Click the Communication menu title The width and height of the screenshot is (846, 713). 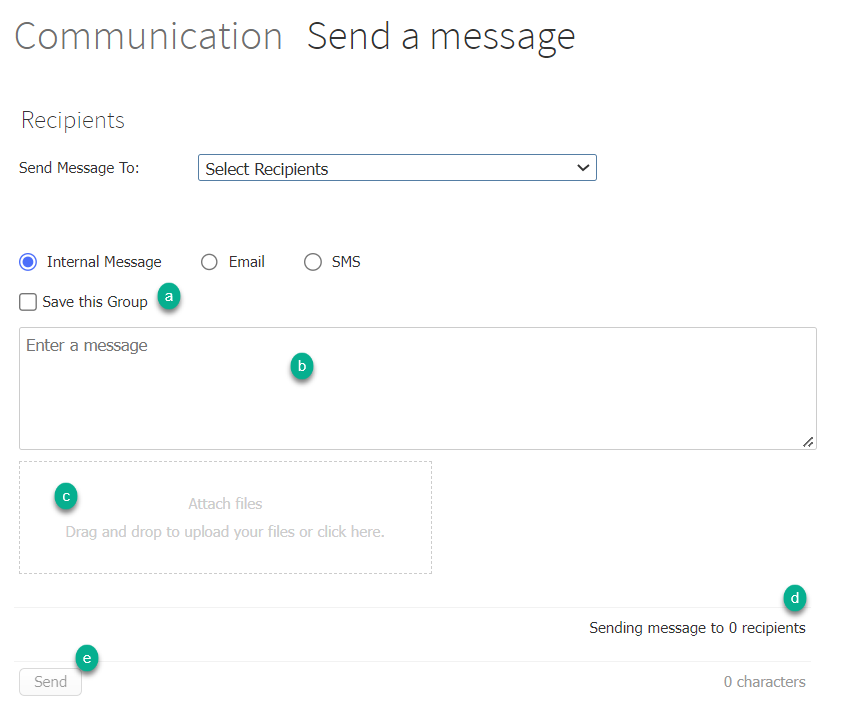pos(148,36)
